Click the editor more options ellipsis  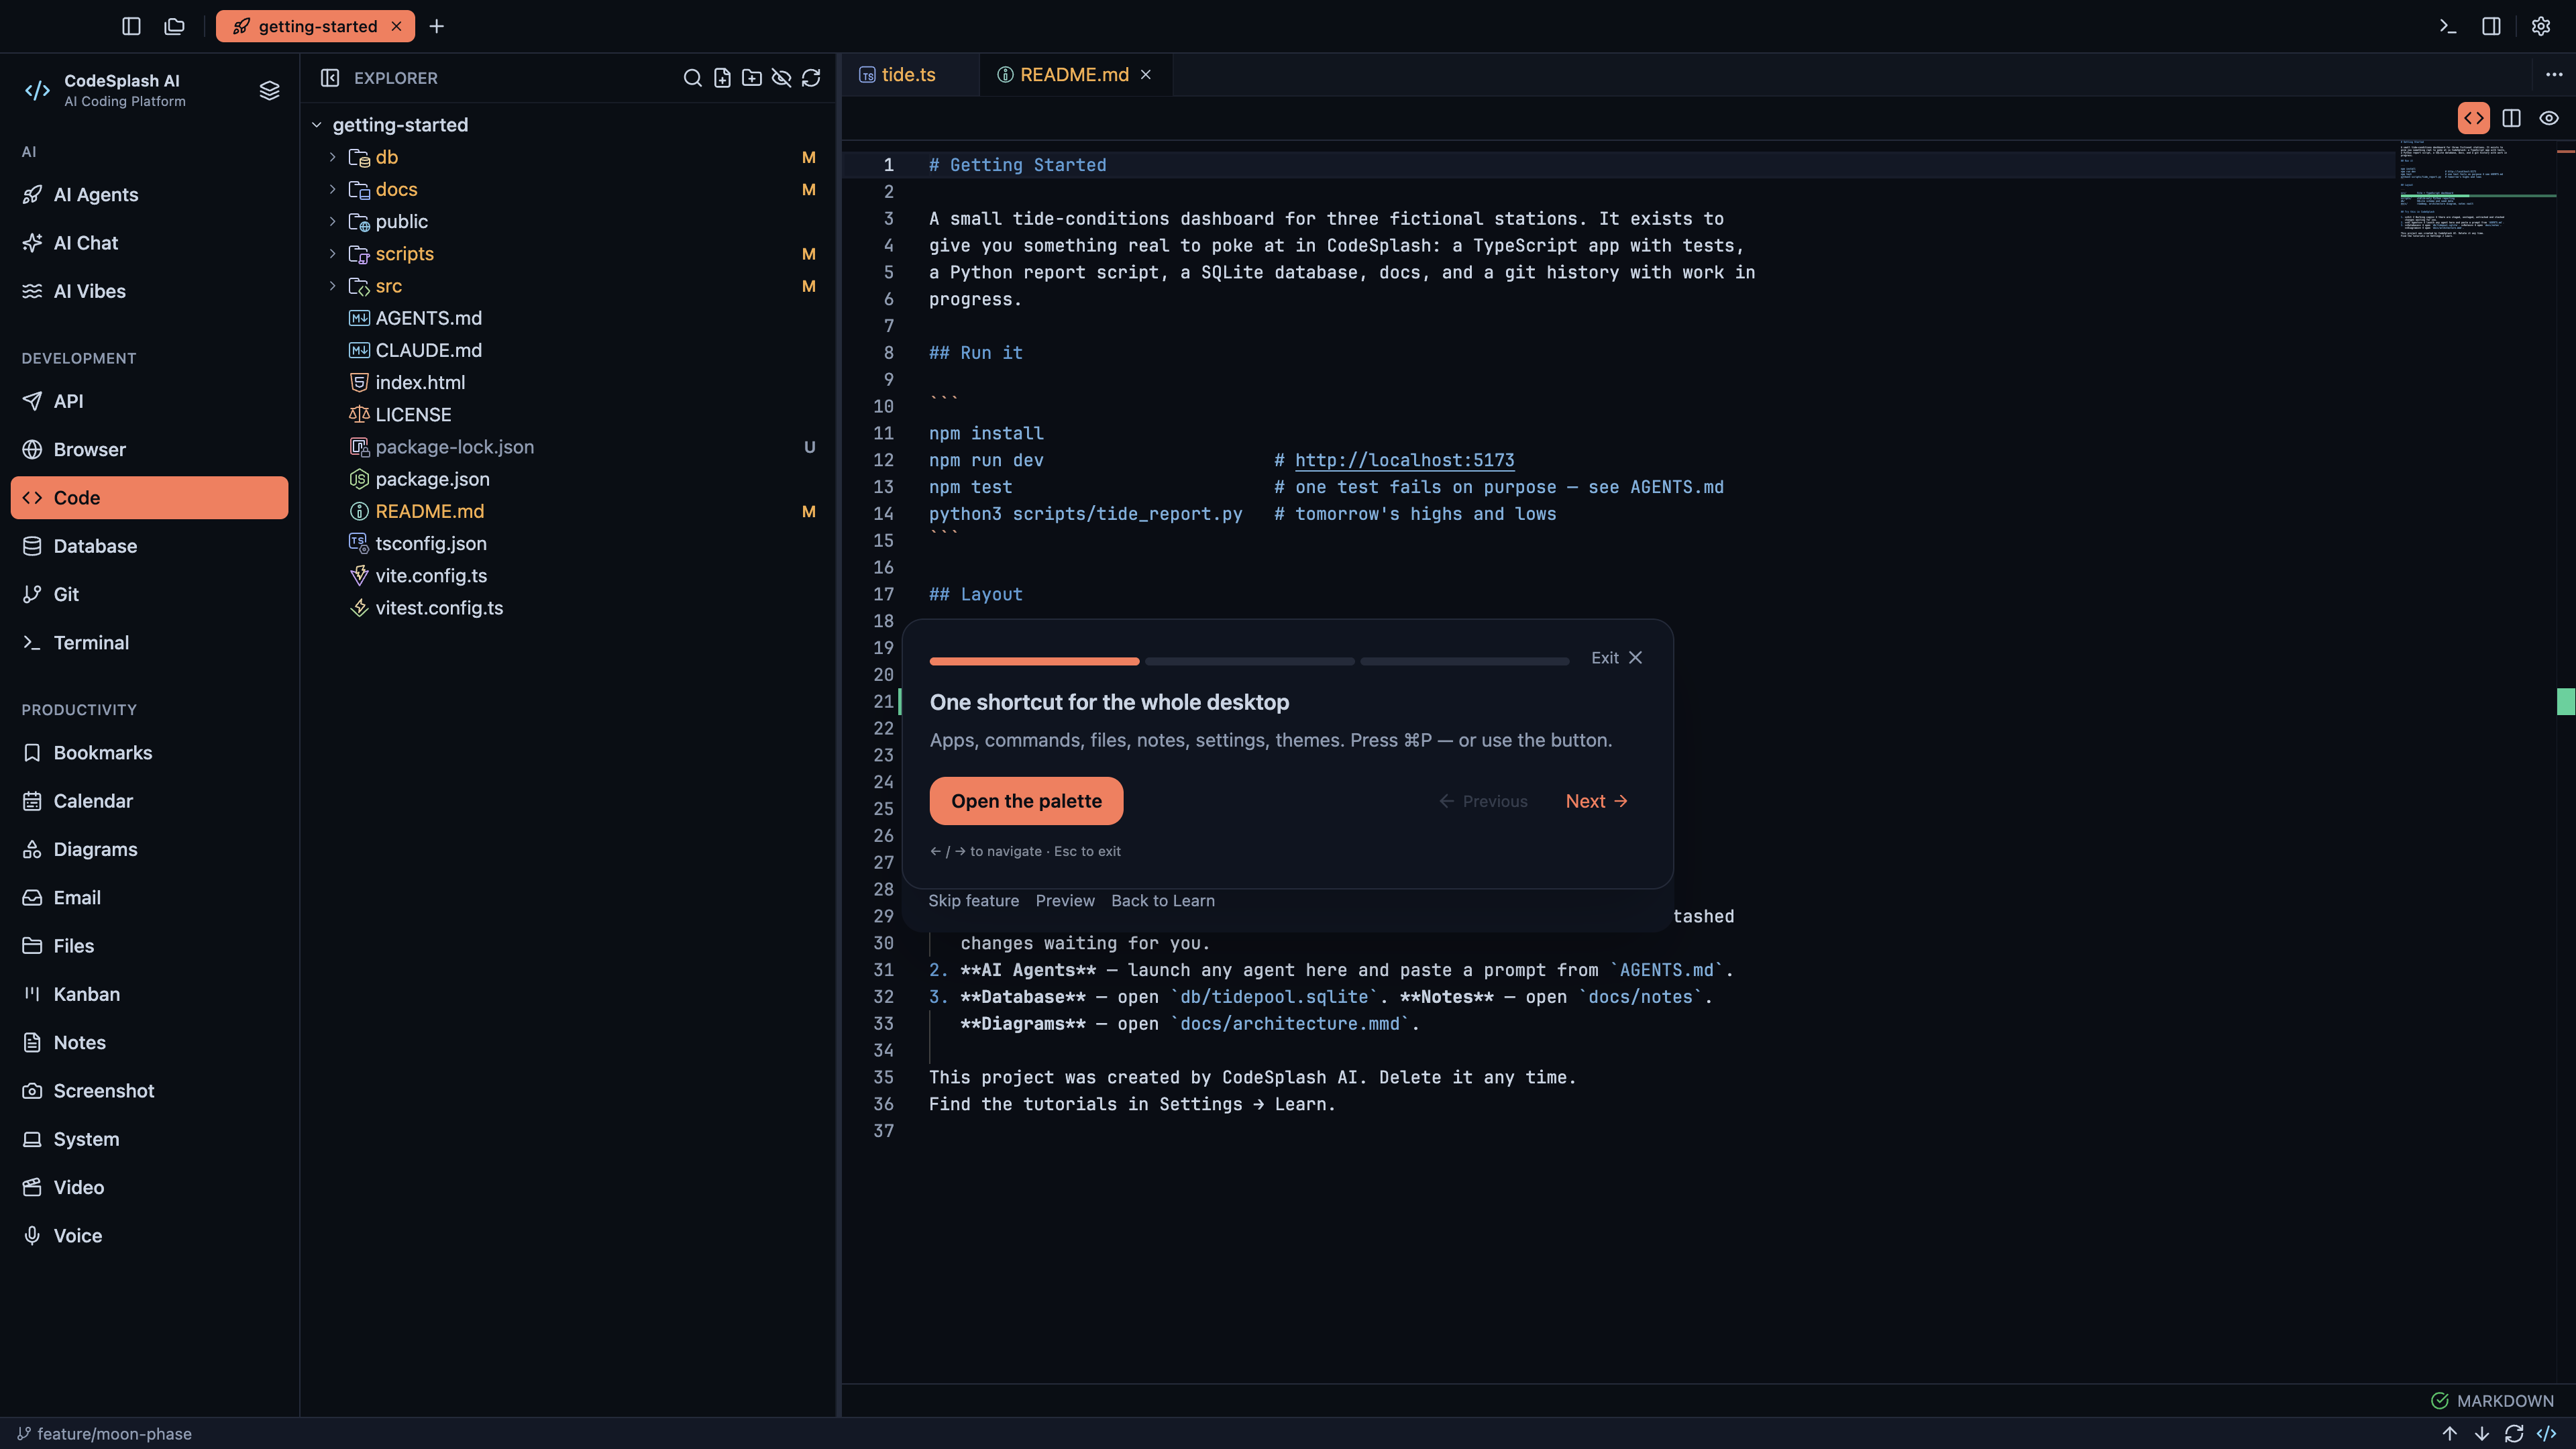pos(2554,75)
